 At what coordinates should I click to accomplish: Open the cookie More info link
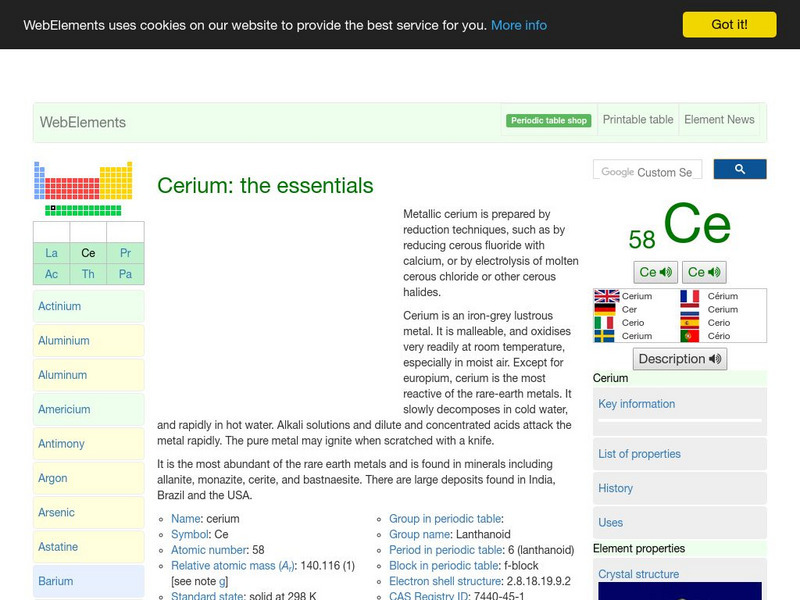pos(518,24)
